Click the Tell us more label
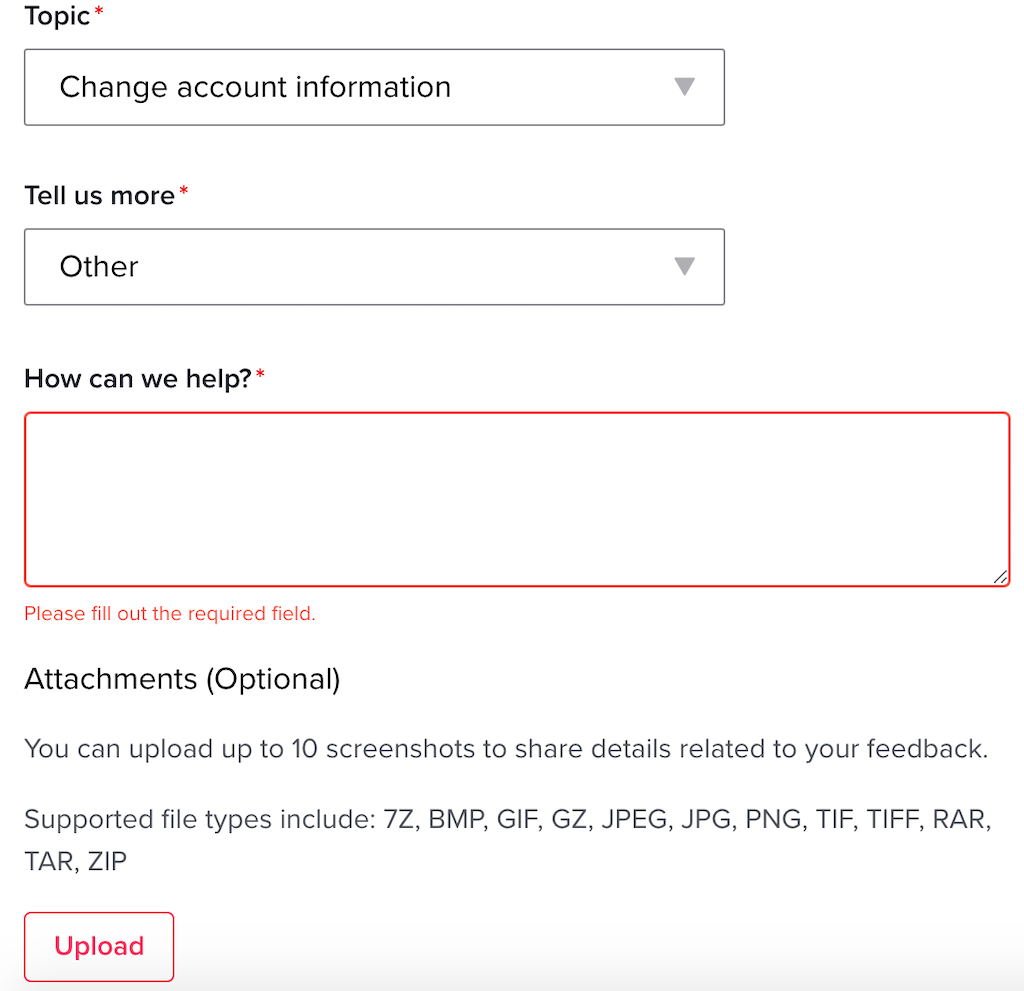The height and width of the screenshot is (991, 1024). pos(99,195)
